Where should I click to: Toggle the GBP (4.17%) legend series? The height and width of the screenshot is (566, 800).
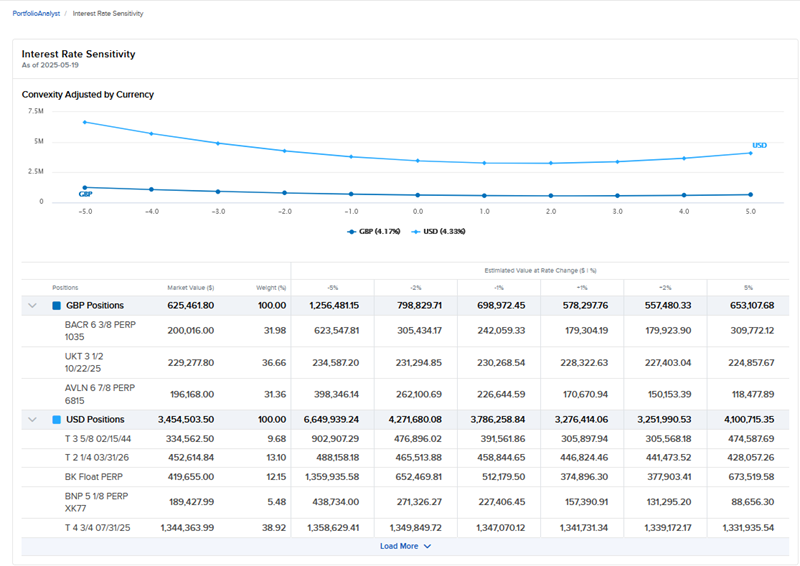[x=374, y=231]
